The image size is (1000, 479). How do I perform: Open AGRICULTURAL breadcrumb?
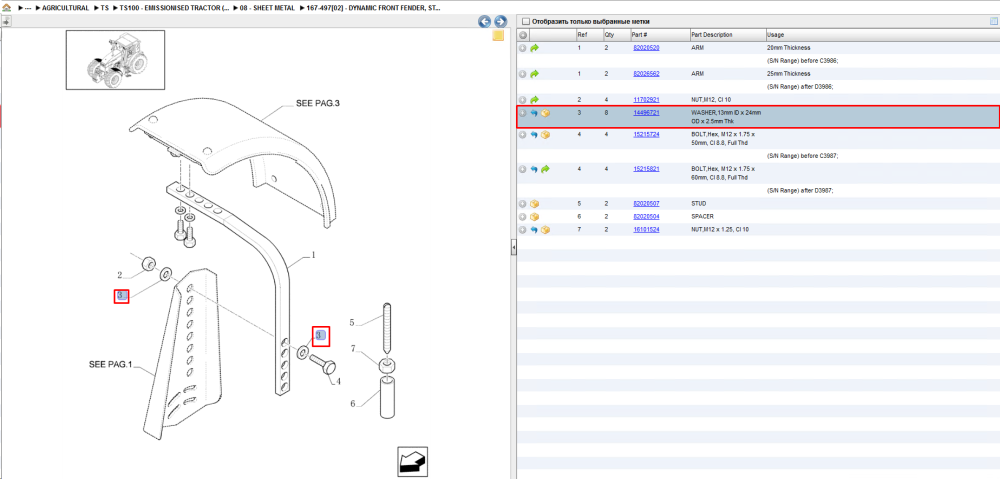pyautogui.click(x=65, y=8)
